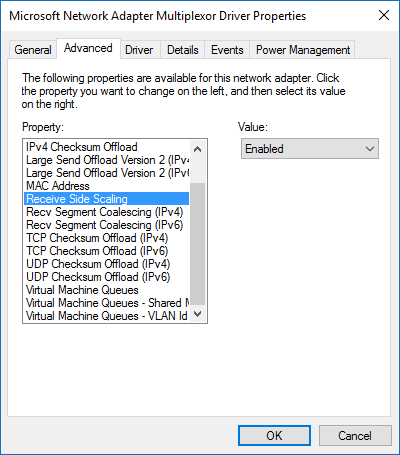Screen dimensions: 400x455
Task: Close the properties dialog window
Action: 384,15
